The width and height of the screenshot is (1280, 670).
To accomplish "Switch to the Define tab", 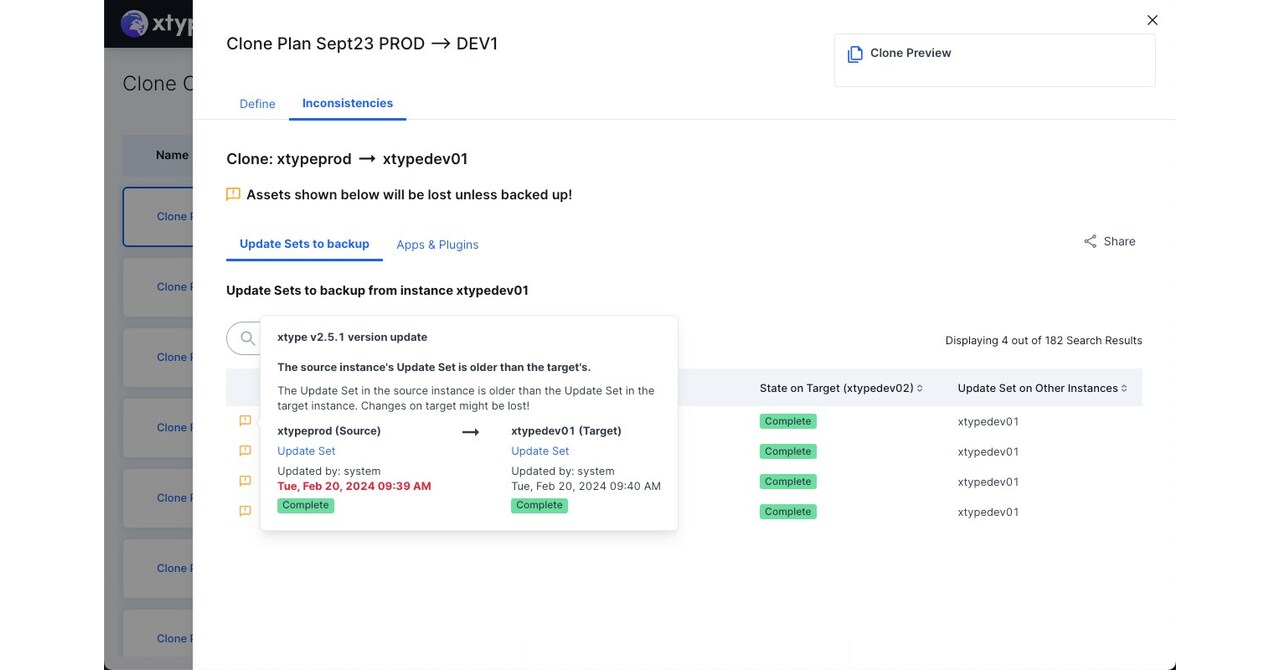I will pyautogui.click(x=257, y=103).
